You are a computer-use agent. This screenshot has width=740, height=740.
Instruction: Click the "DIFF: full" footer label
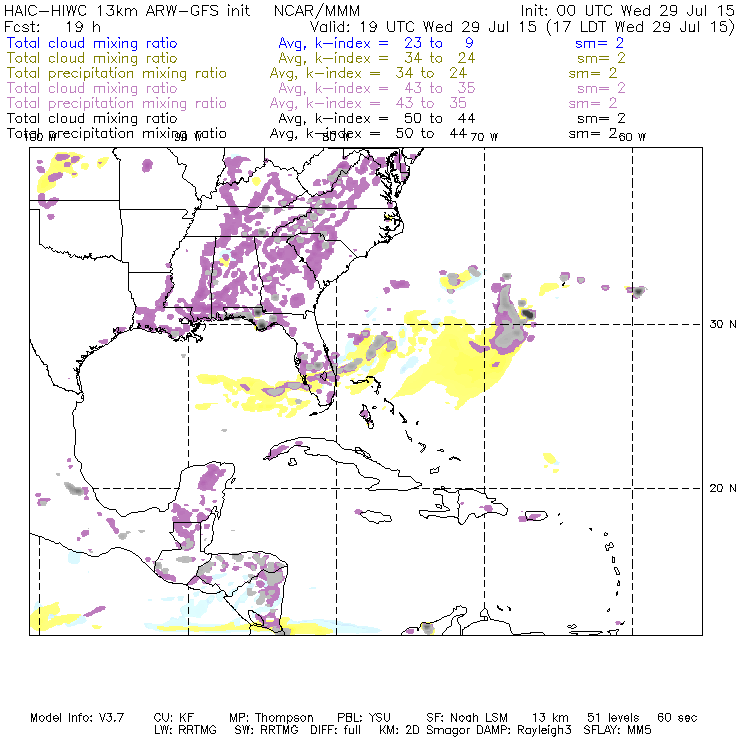coord(336,730)
